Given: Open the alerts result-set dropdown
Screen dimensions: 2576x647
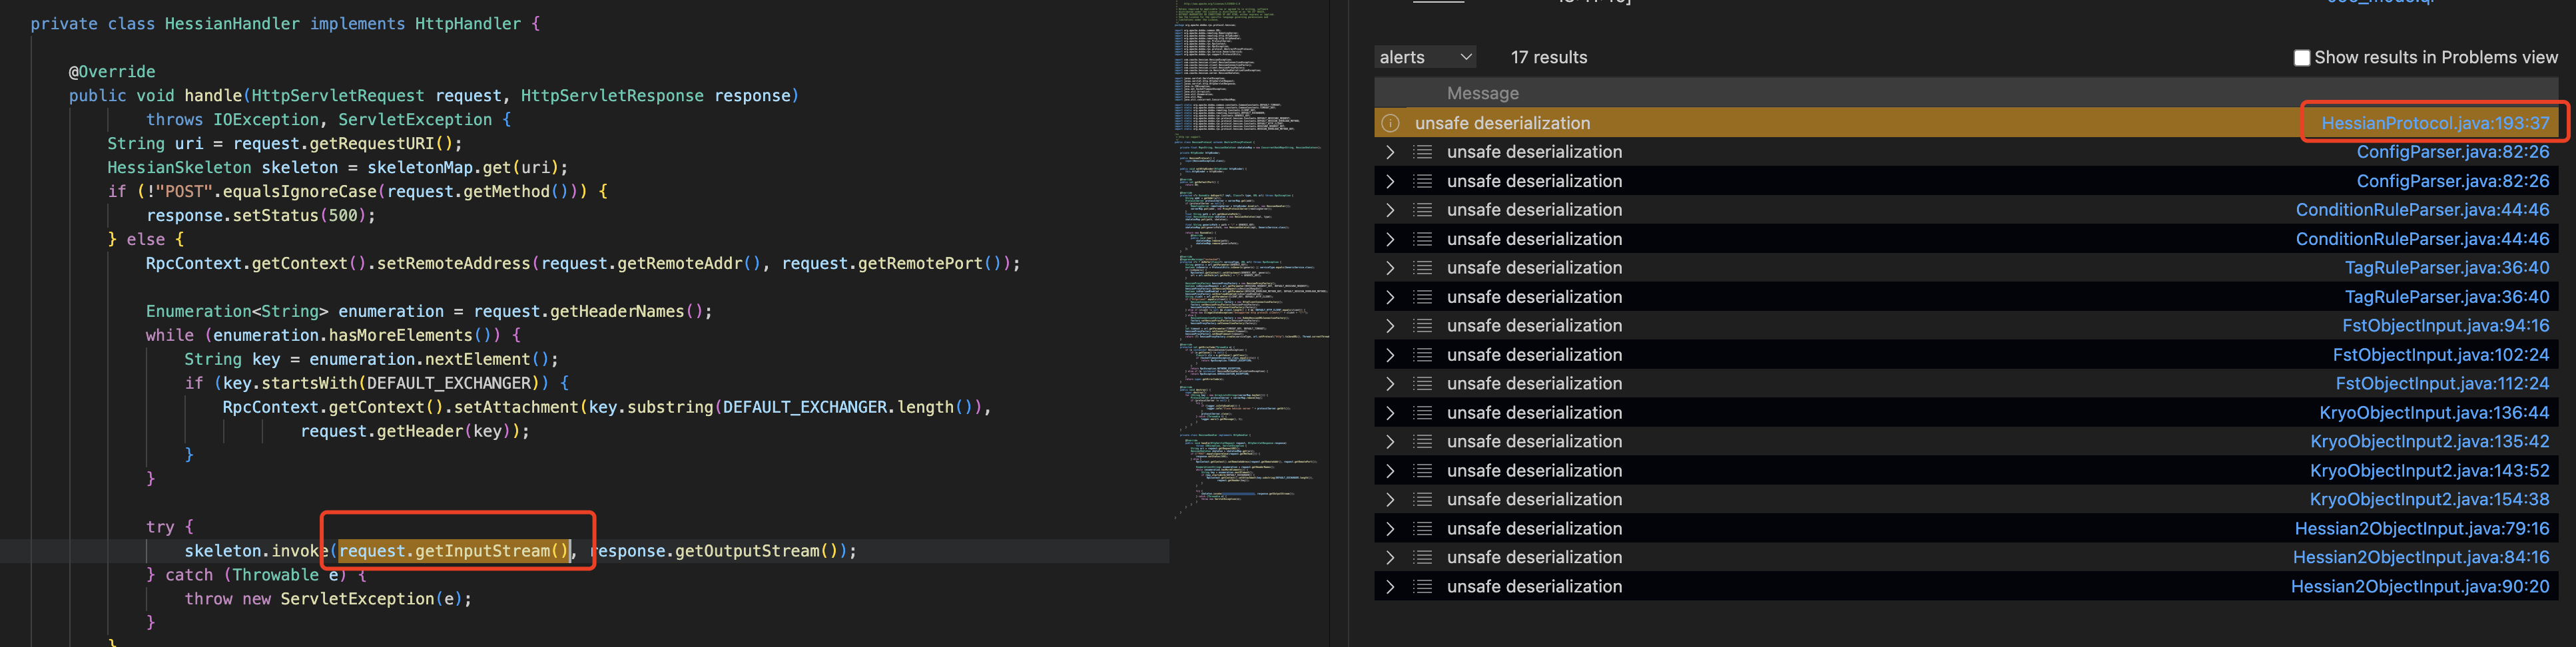Looking at the screenshot, I should (1424, 57).
